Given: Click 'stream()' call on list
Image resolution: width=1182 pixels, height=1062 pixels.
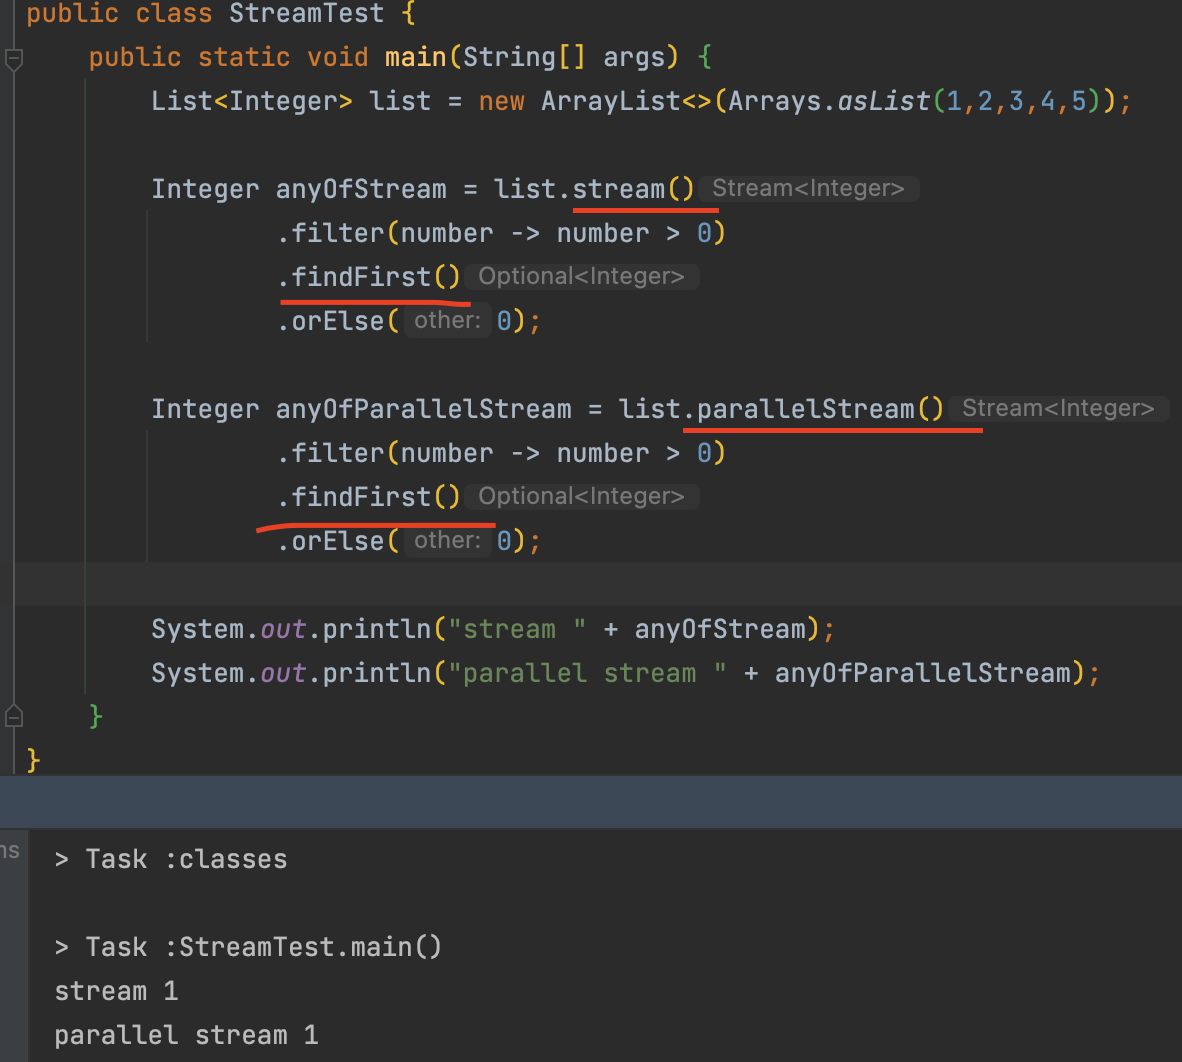Looking at the screenshot, I should coord(633,189).
